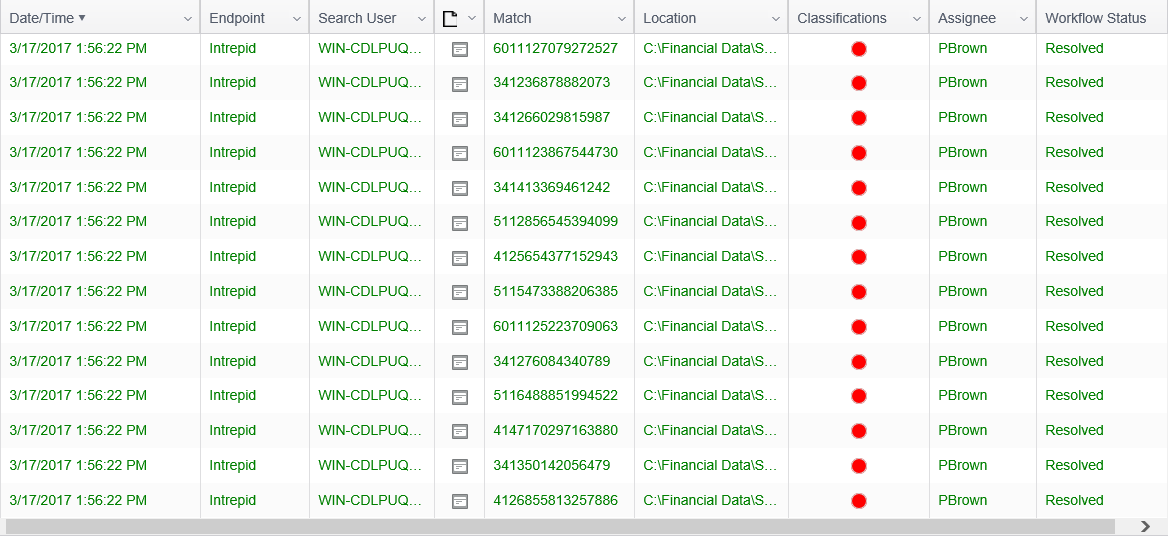Open the Endpoint column dropdown arrow
Viewport: 1168px width, 536px height.
click(x=296, y=19)
